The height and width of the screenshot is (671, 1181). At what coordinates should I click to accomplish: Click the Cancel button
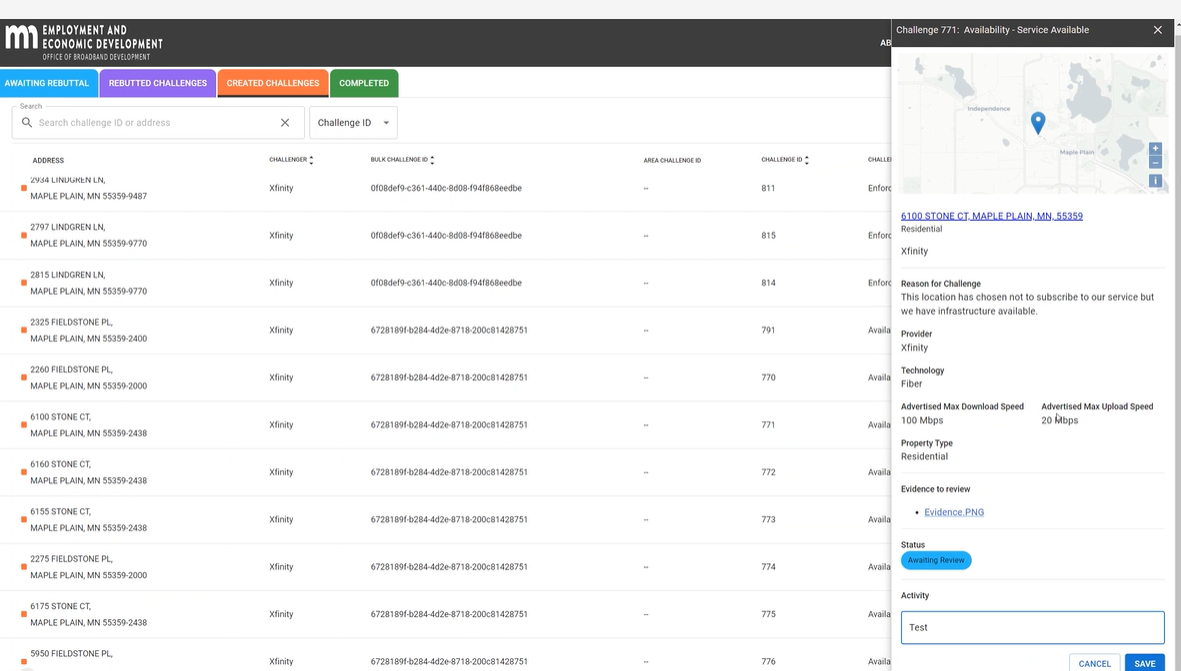1094,663
